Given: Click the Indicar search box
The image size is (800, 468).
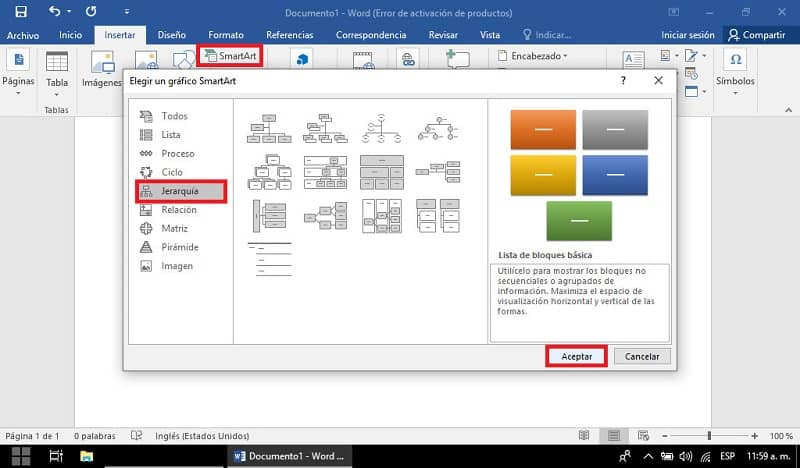Looking at the screenshot, I should 547,35.
